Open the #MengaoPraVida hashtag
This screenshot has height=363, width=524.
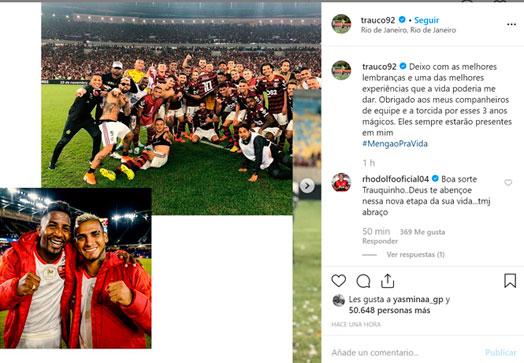point(395,144)
